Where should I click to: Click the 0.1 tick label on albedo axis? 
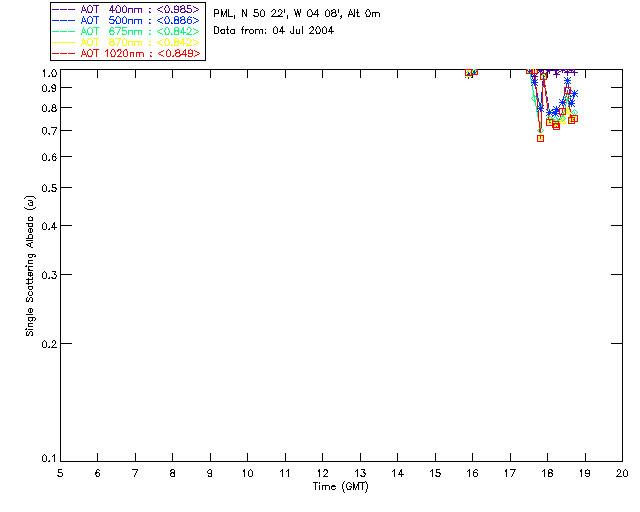tap(49, 459)
